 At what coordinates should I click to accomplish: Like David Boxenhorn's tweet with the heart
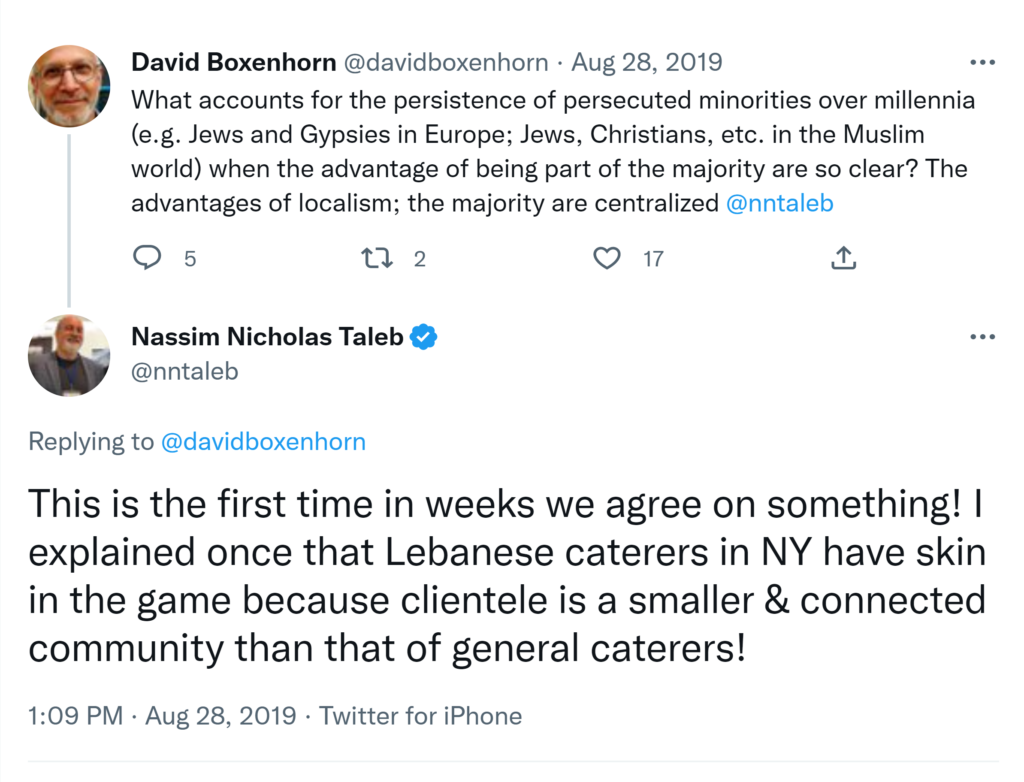pyautogui.click(x=606, y=258)
